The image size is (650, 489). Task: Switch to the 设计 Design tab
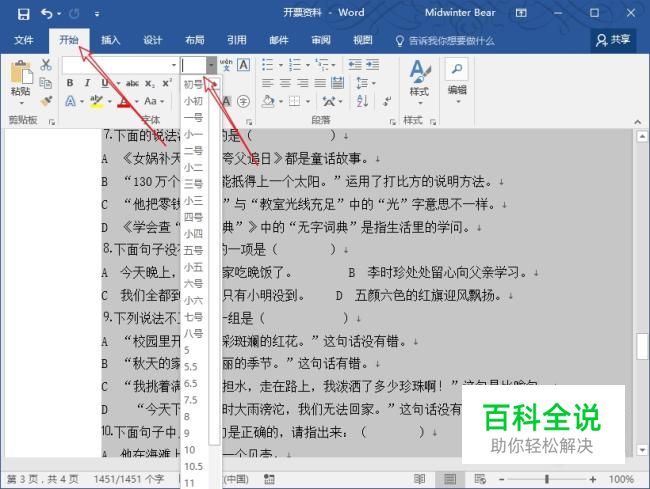[x=152, y=40]
